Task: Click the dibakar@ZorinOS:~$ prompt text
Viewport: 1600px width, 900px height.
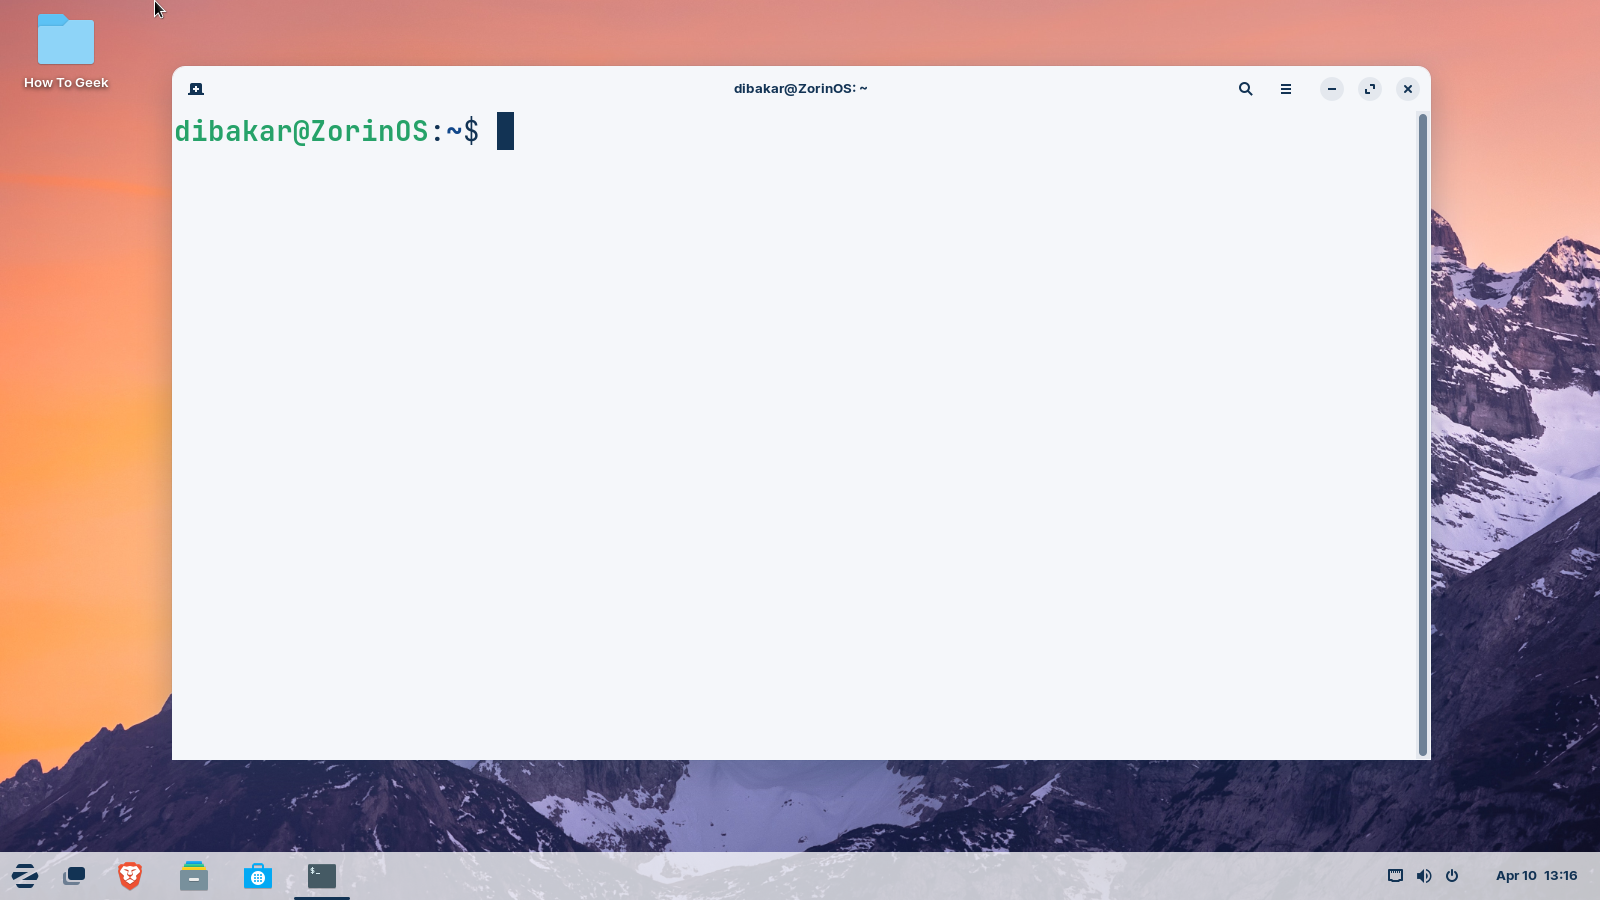Action: [x=327, y=131]
